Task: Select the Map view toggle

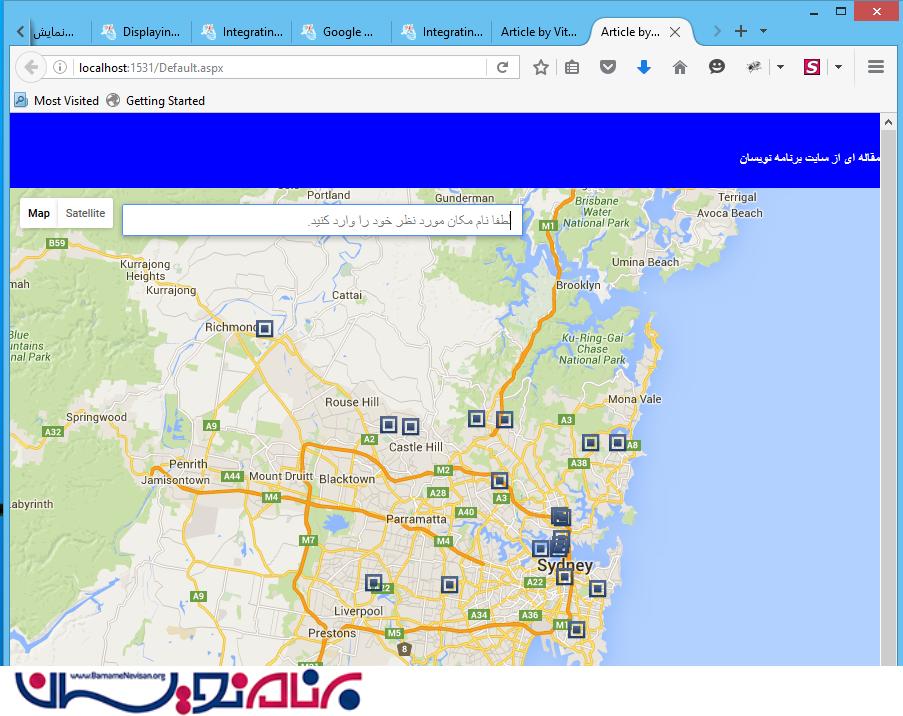Action: [x=39, y=213]
